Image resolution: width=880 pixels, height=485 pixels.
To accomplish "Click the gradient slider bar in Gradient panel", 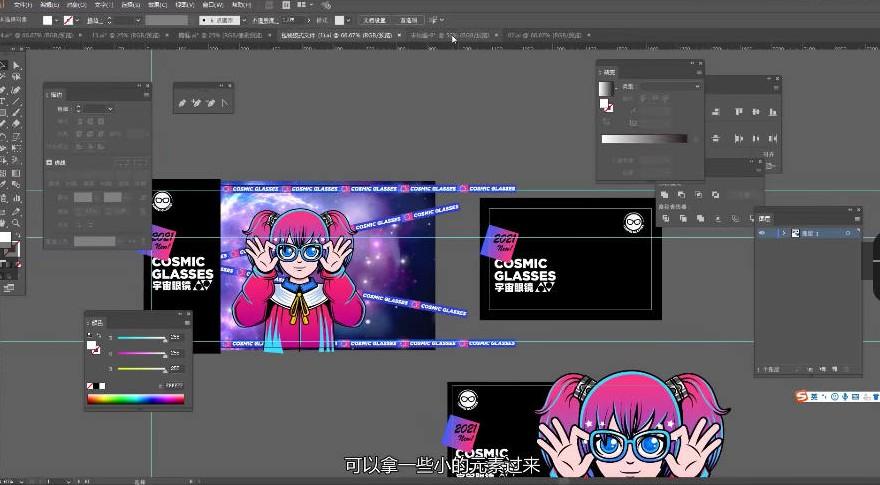I will point(644,139).
